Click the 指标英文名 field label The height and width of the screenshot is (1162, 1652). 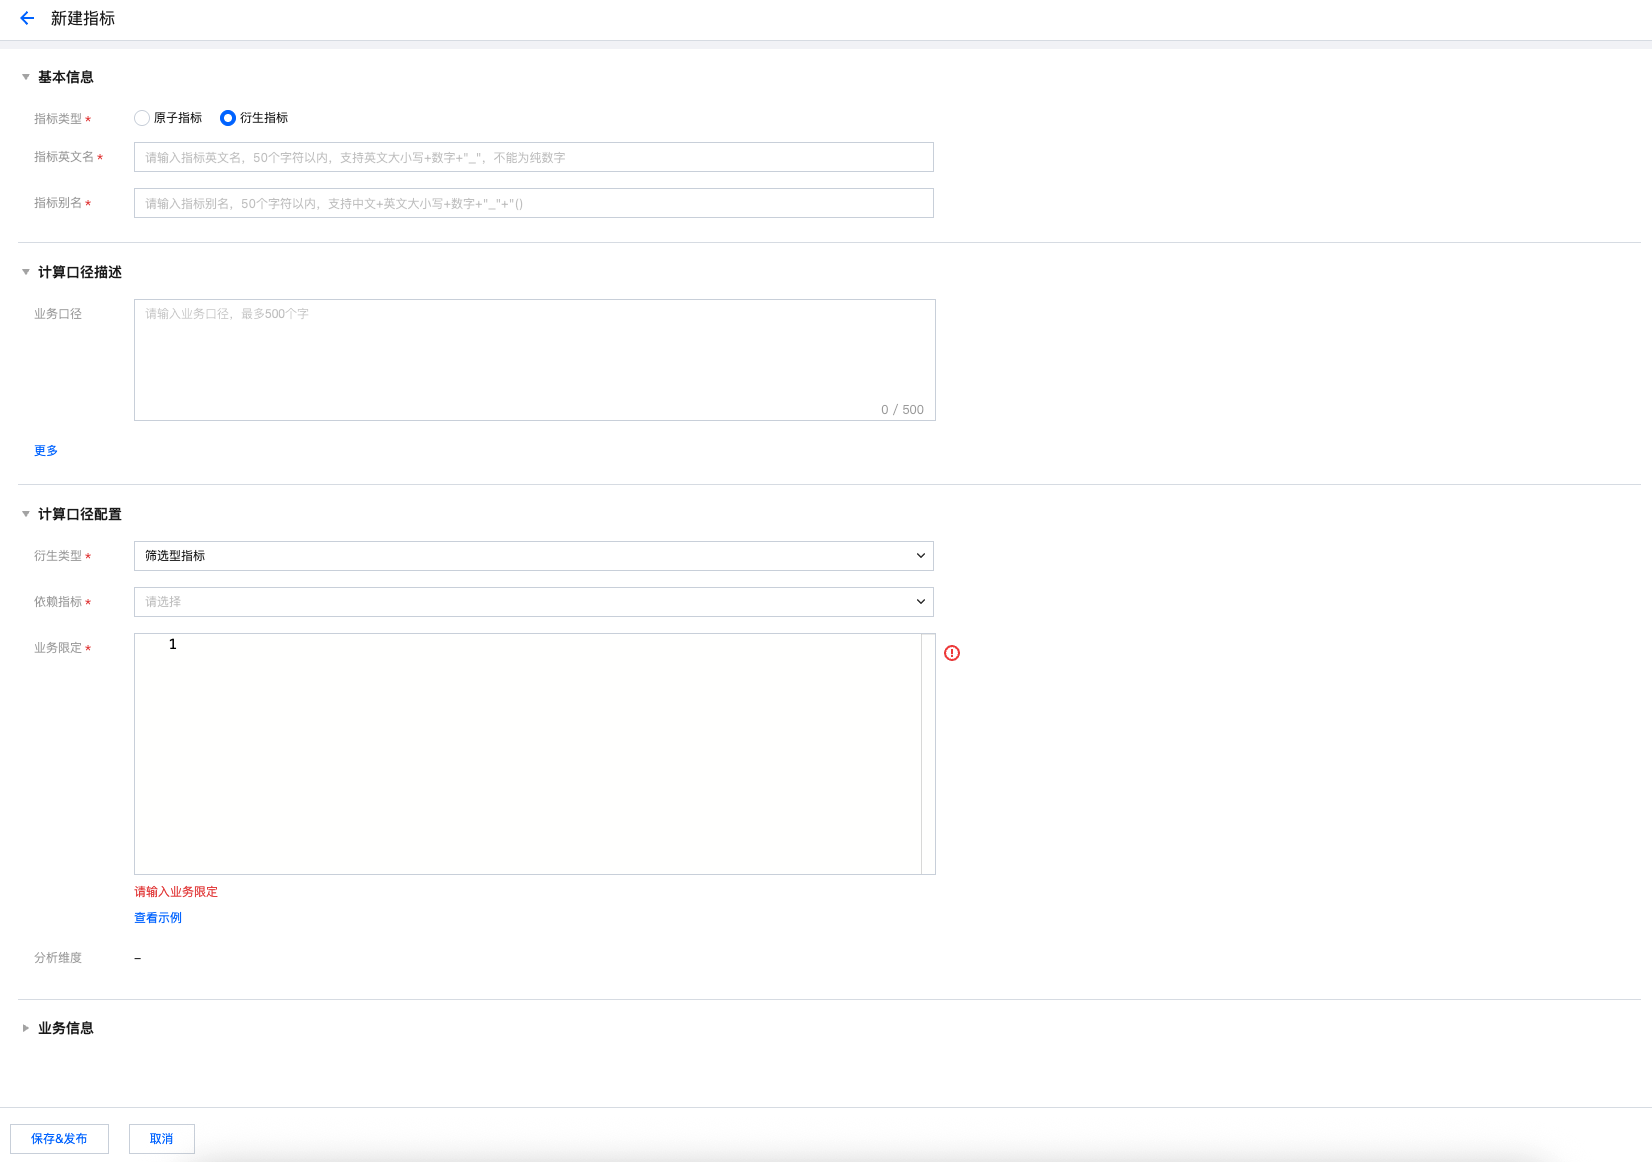[64, 157]
